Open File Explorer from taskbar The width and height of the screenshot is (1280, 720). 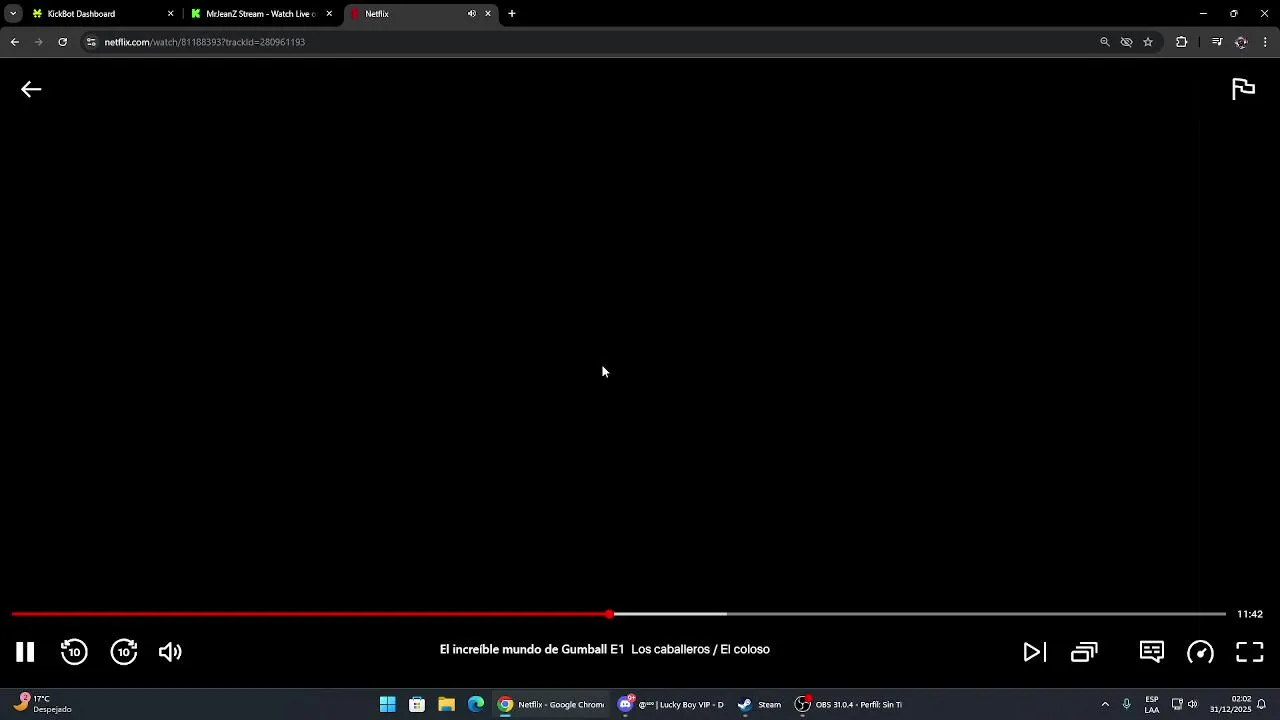pos(446,704)
